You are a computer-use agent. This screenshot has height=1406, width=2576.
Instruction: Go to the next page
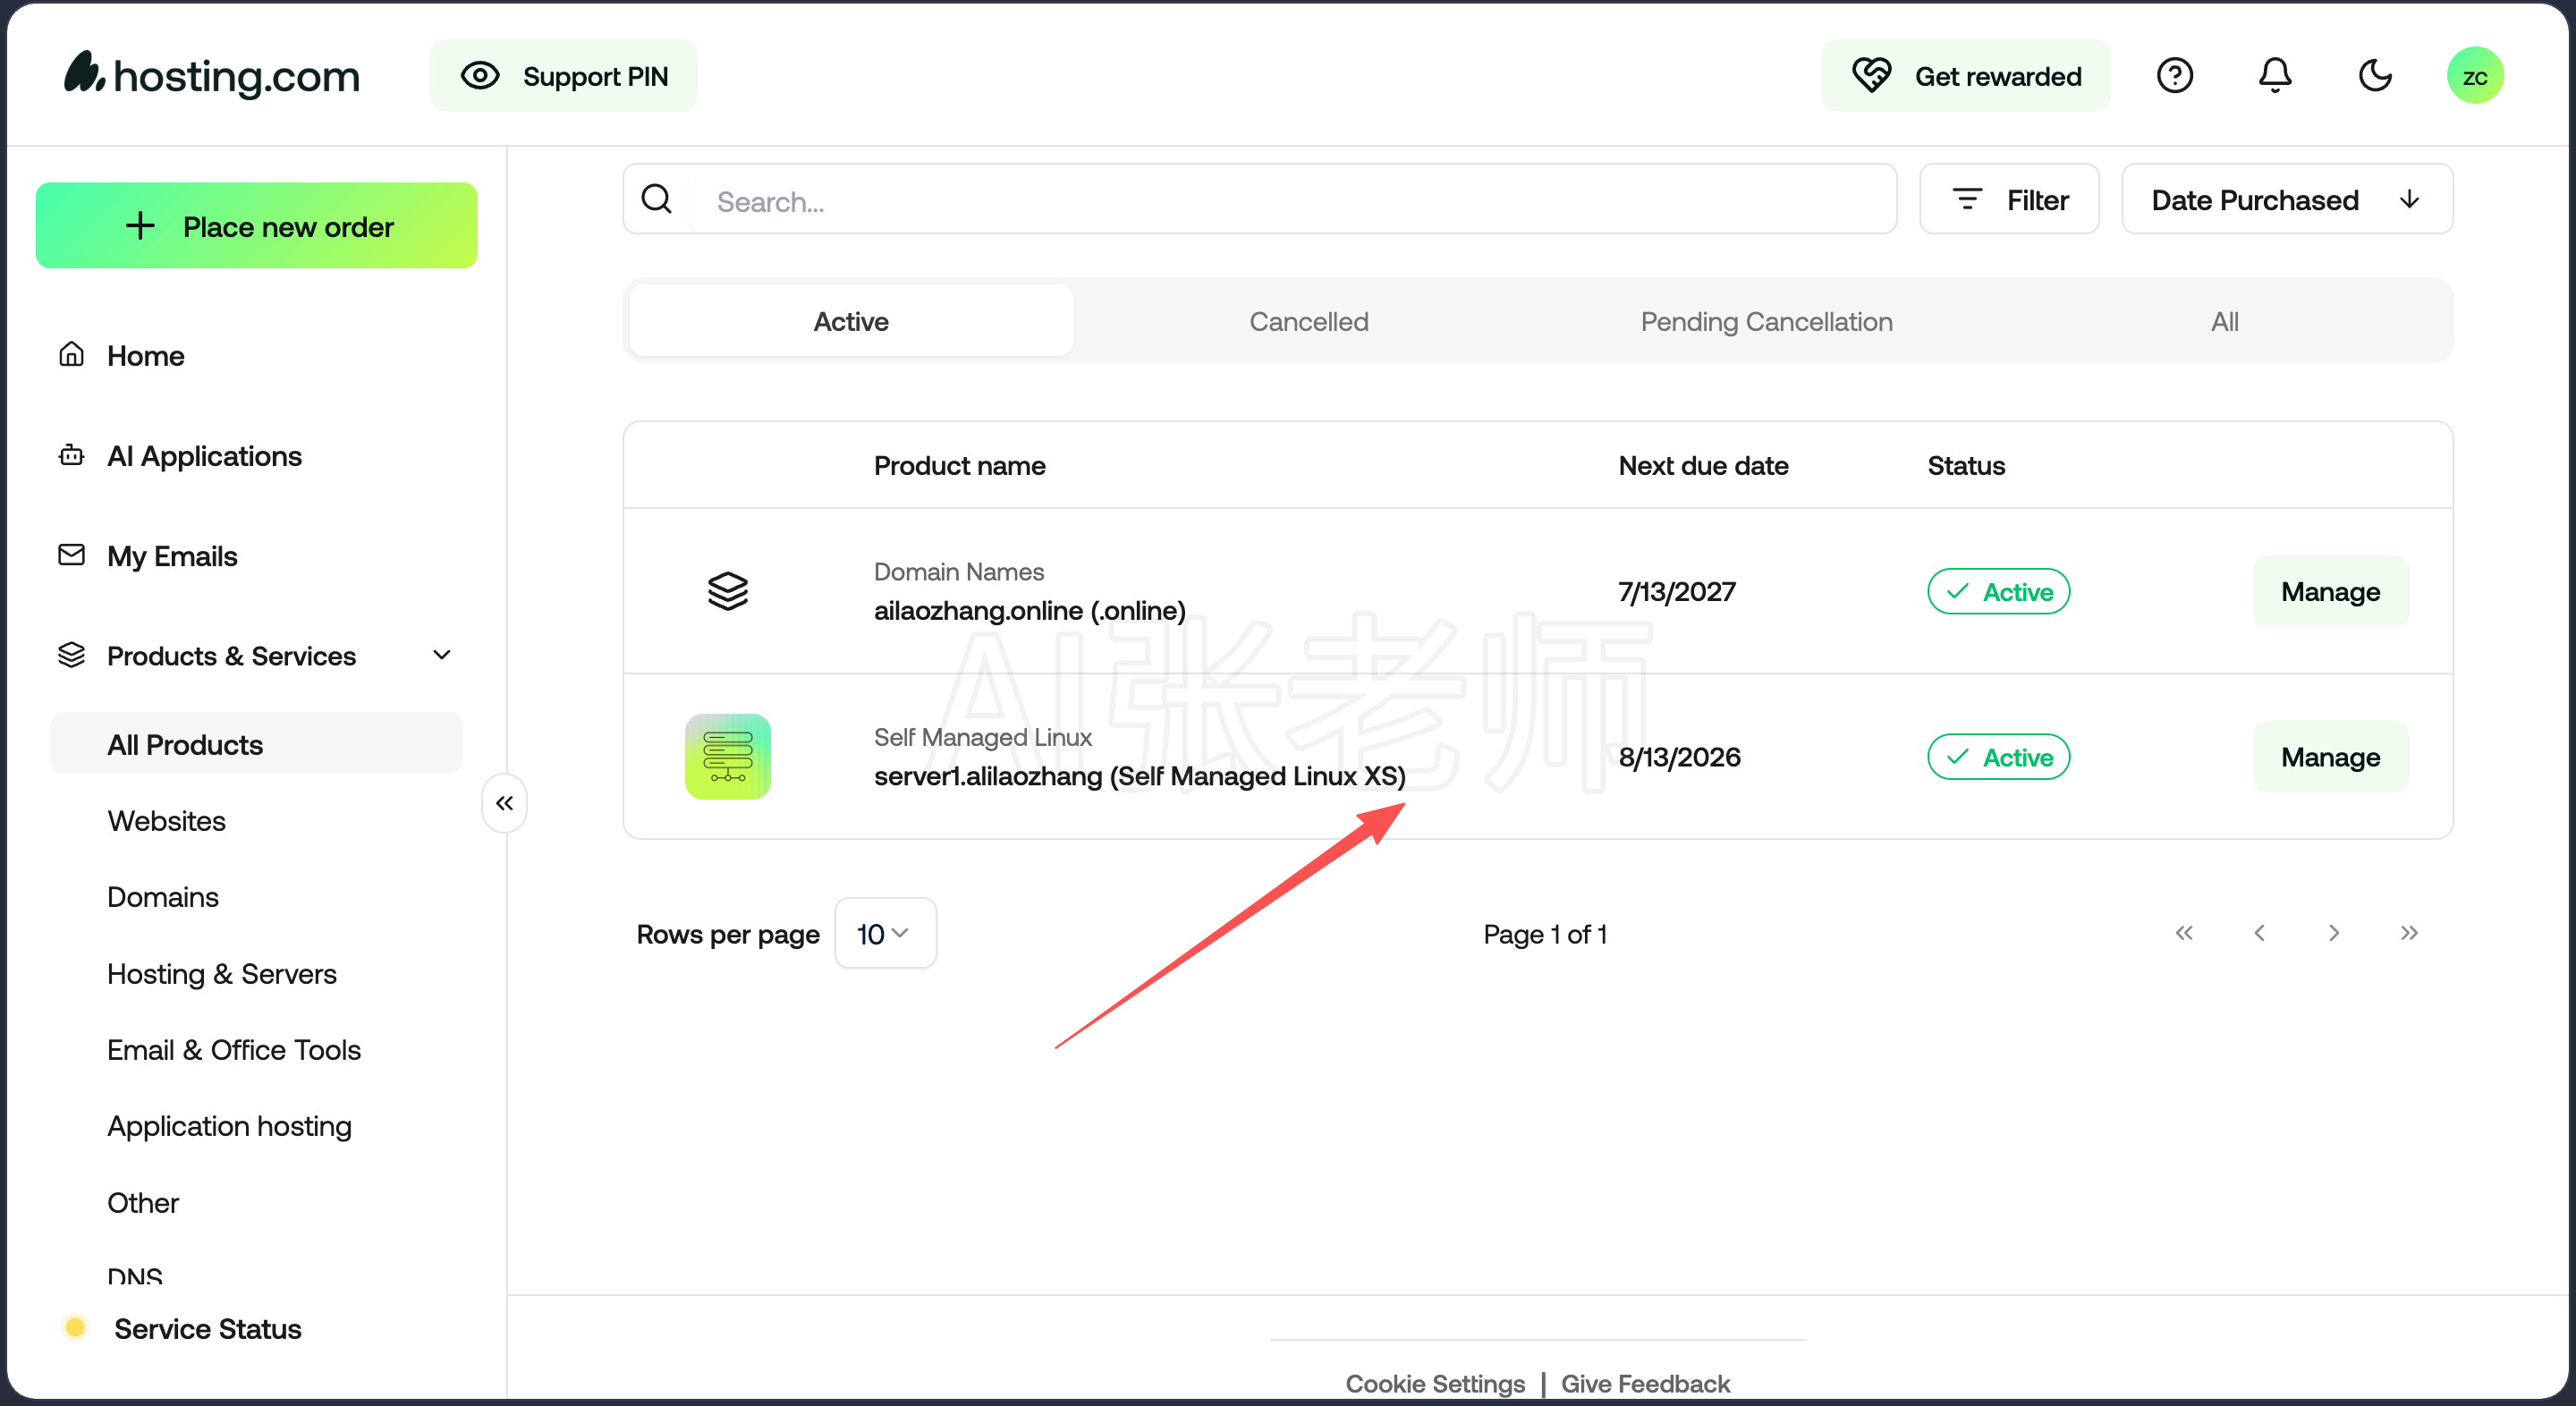click(x=2334, y=933)
